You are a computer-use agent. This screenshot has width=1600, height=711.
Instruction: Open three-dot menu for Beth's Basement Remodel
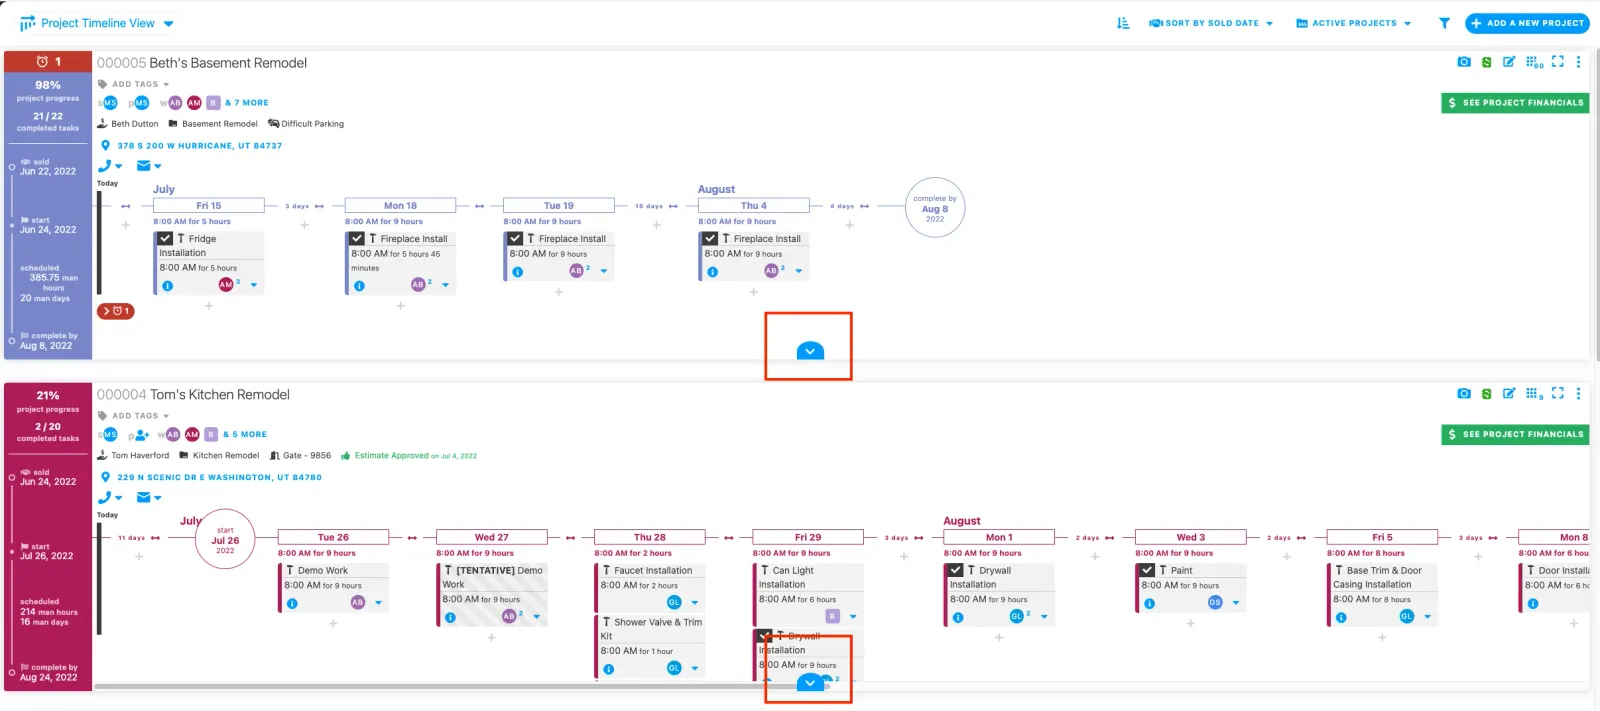point(1578,62)
